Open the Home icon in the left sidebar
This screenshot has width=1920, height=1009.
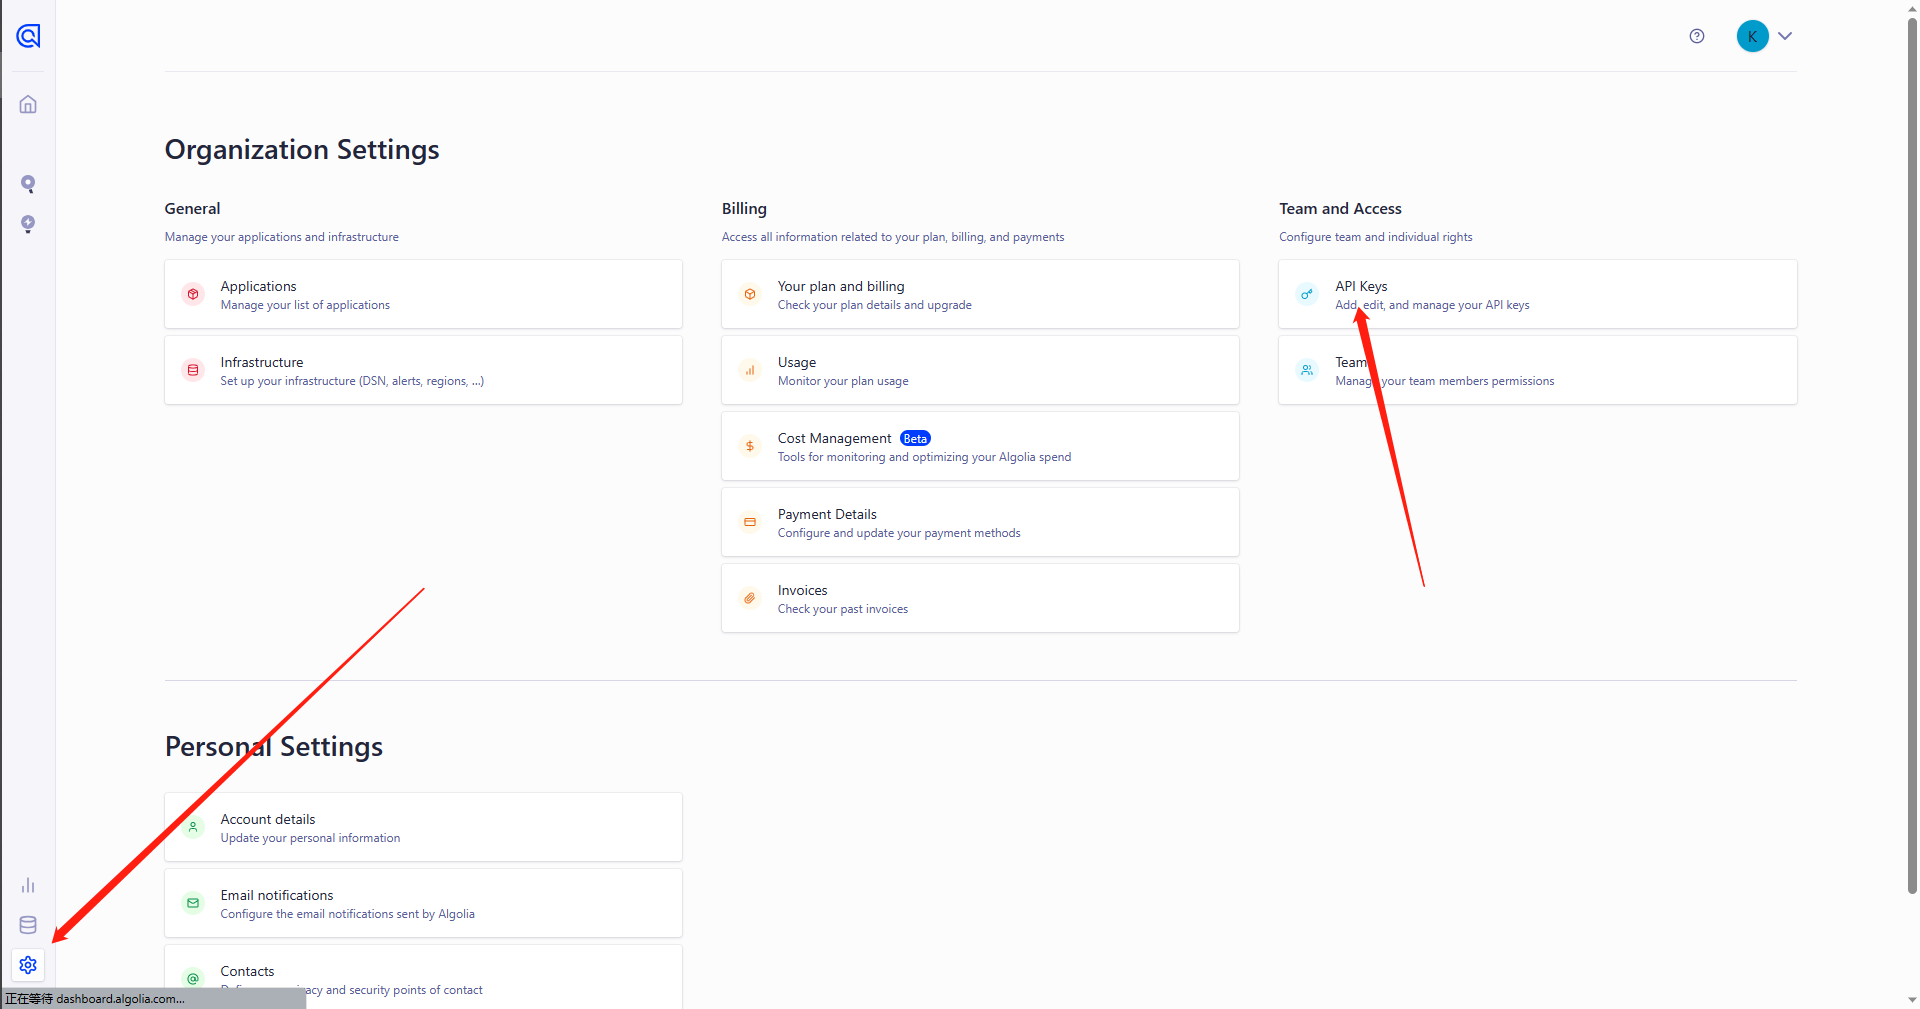coord(28,105)
